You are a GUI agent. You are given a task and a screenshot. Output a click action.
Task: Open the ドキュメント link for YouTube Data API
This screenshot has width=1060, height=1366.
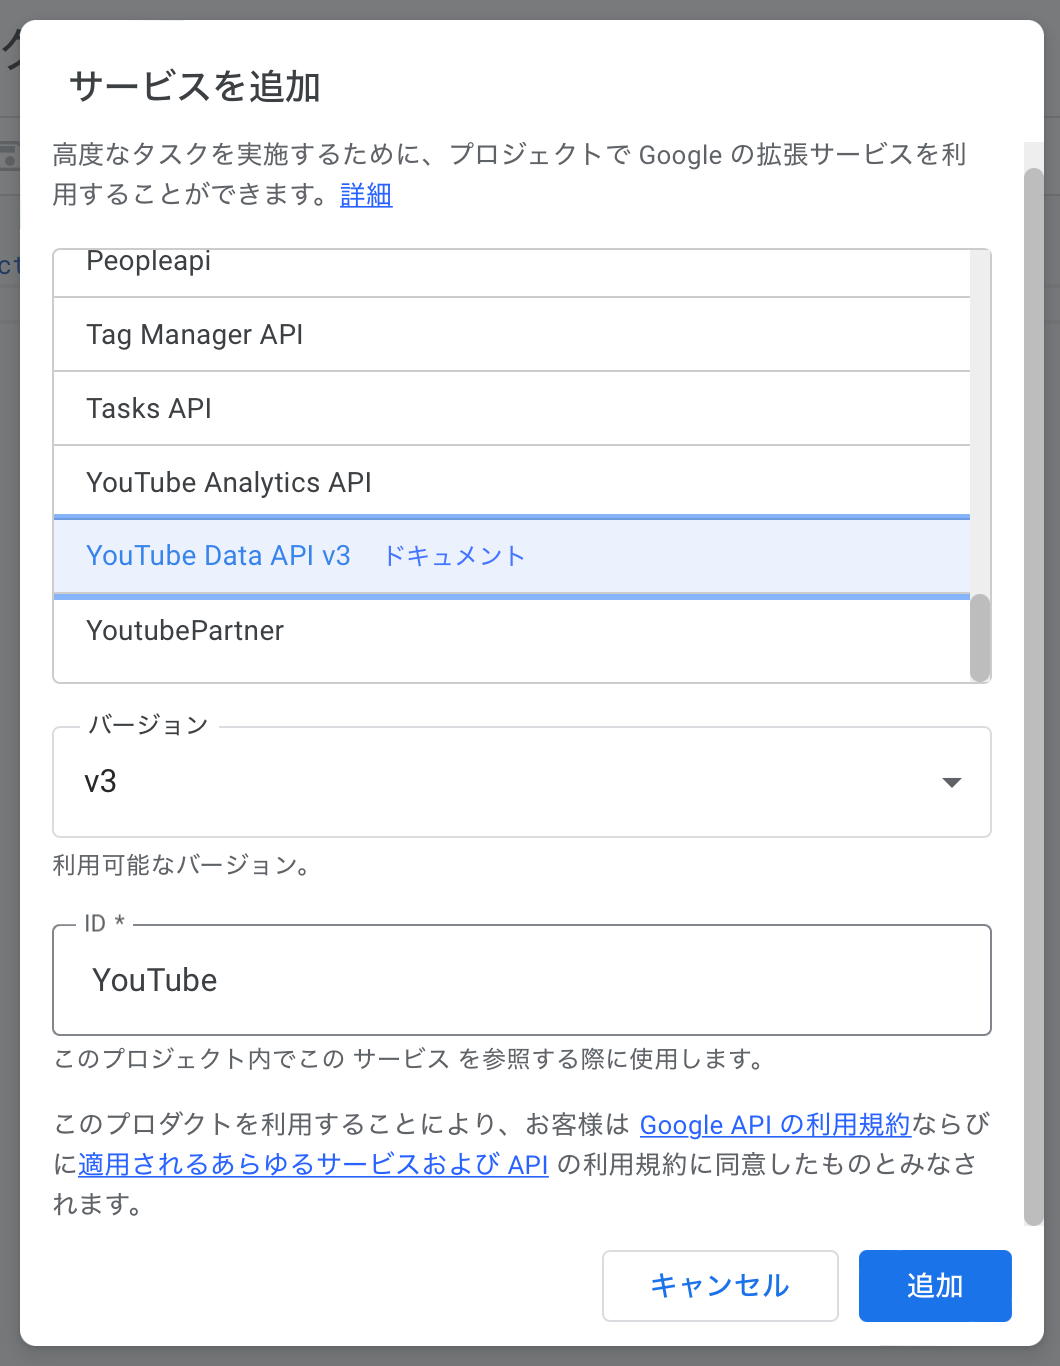455,556
